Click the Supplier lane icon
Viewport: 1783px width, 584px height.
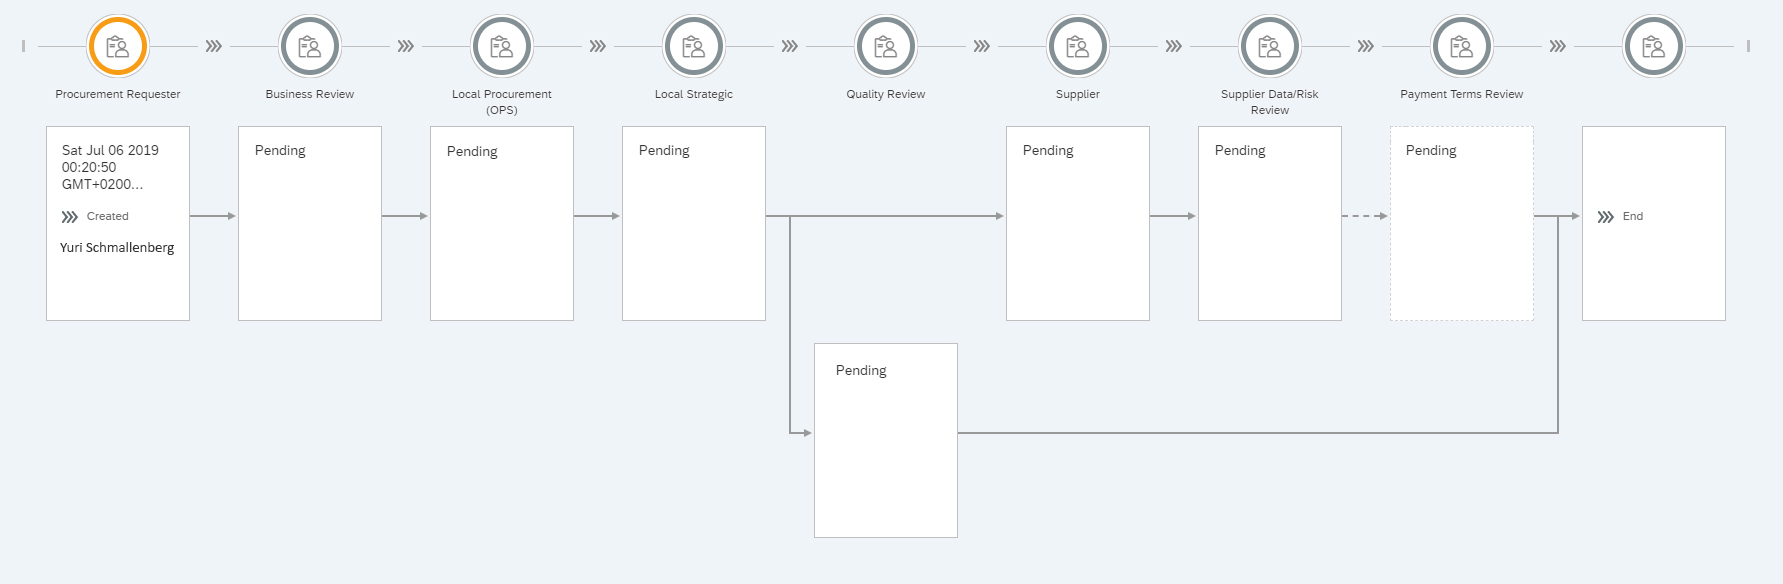click(1078, 46)
